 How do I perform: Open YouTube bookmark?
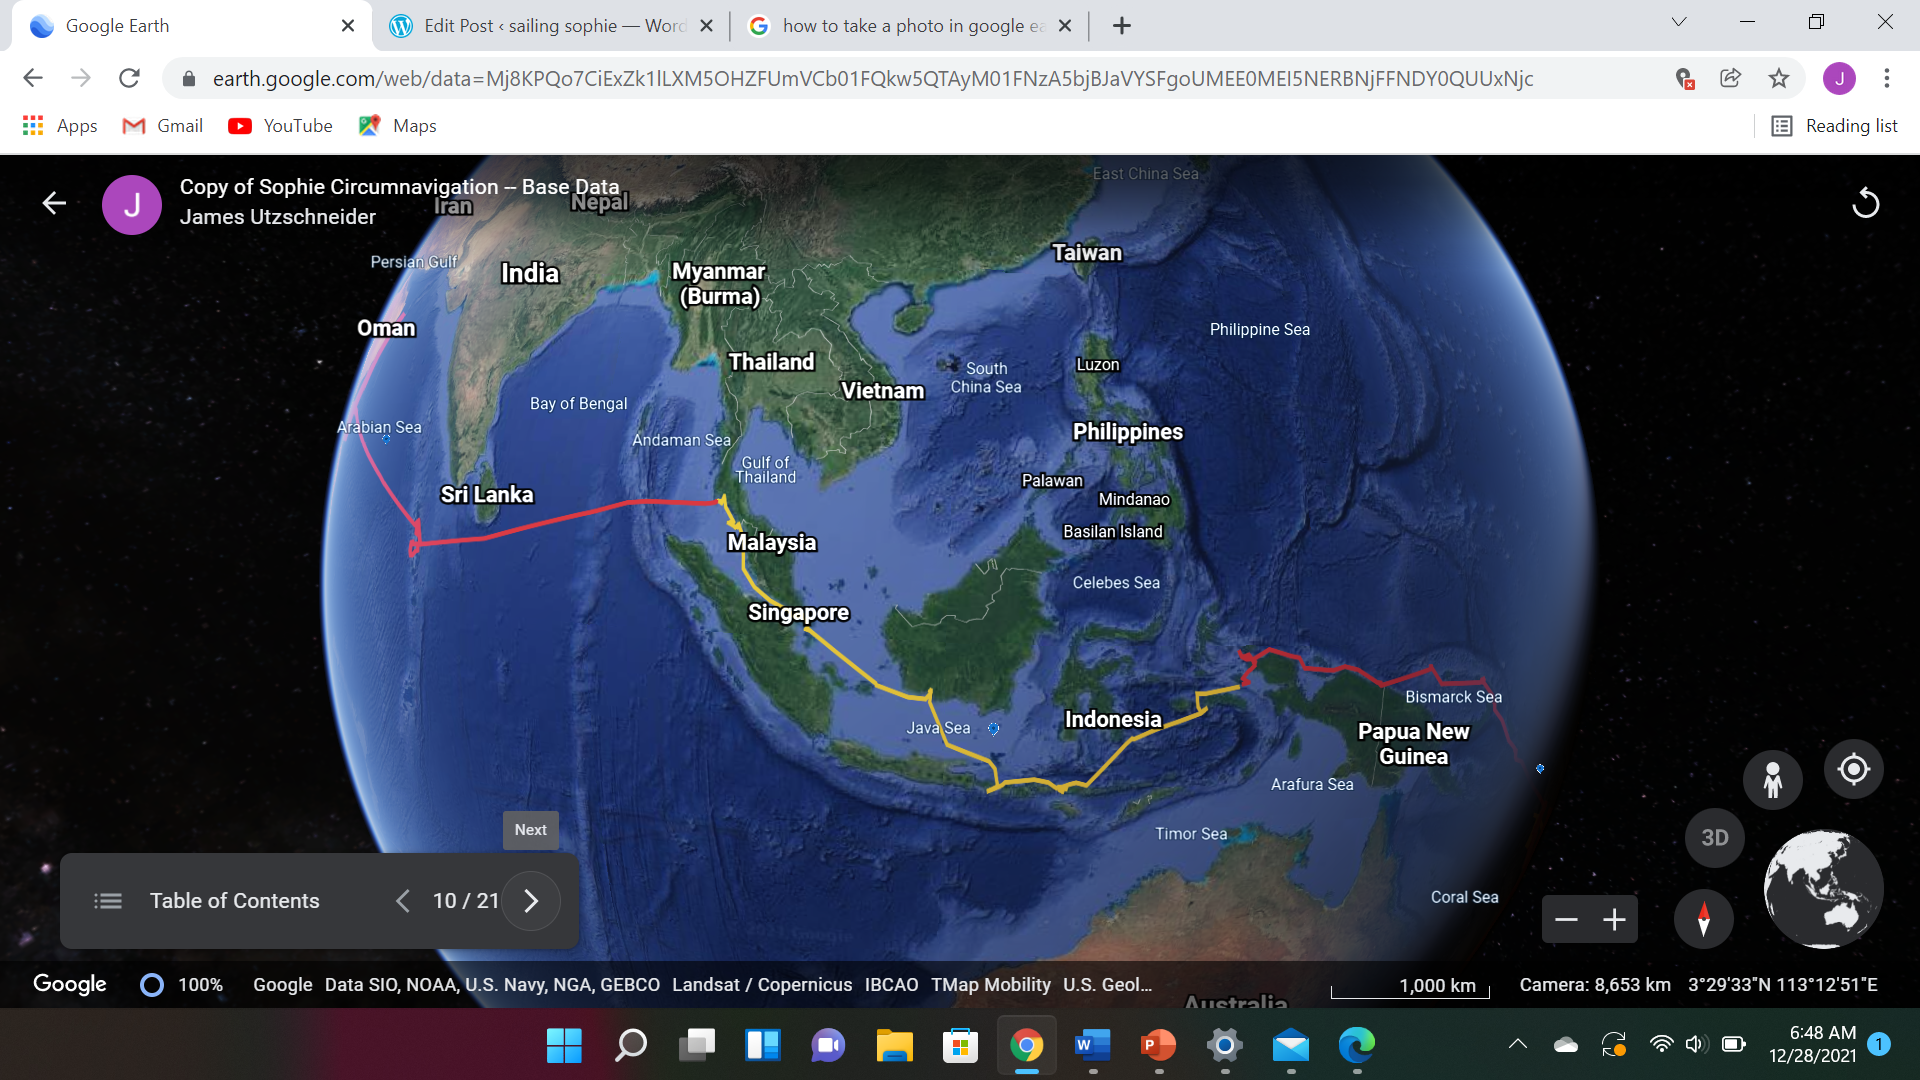[x=281, y=126]
